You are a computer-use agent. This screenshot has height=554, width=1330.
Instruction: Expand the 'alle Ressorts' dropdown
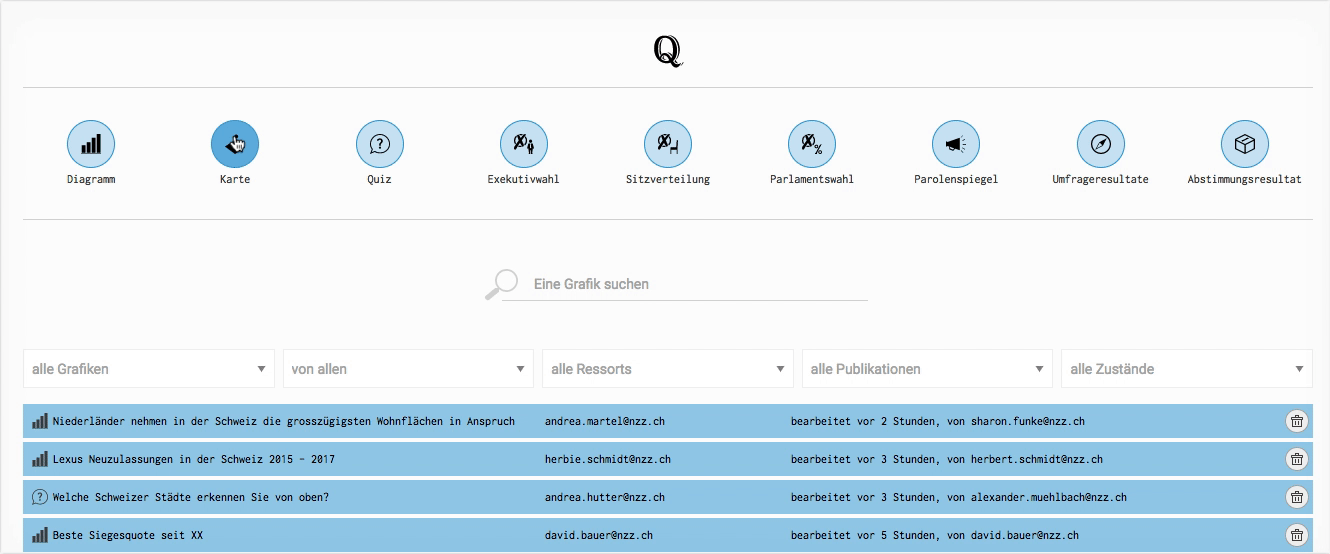click(668, 369)
